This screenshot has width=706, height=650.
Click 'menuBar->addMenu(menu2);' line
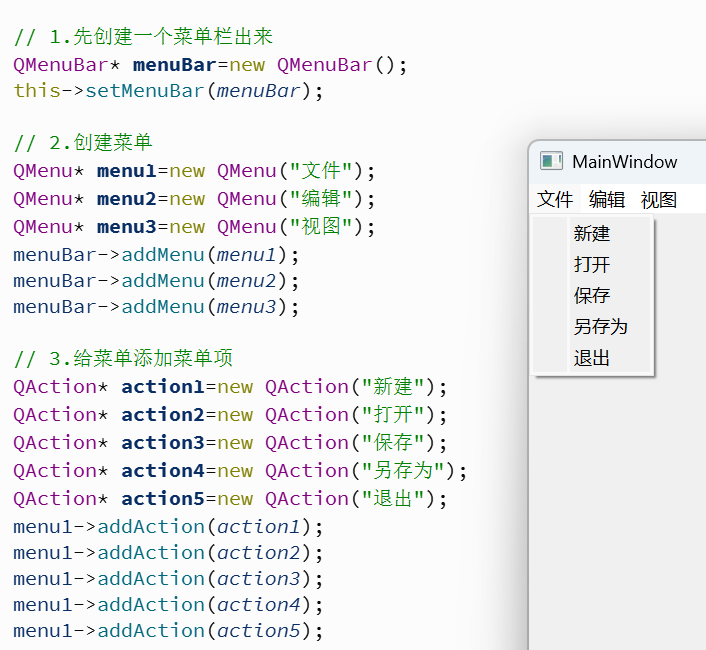click(156, 281)
